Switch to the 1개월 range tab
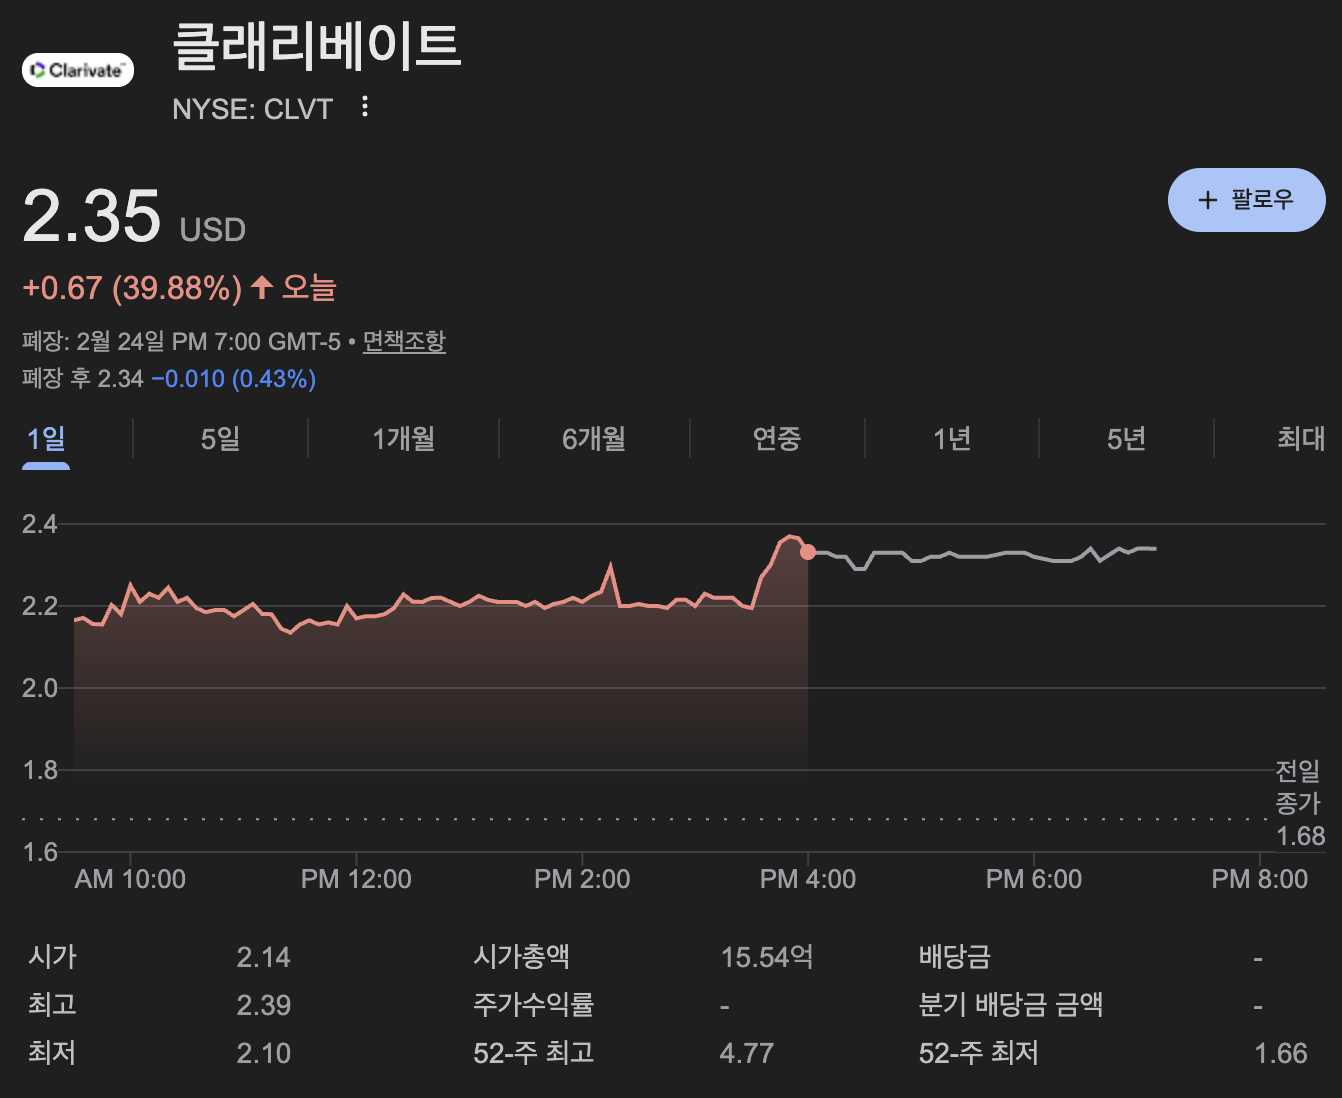This screenshot has height=1098, width=1342. coord(403,438)
